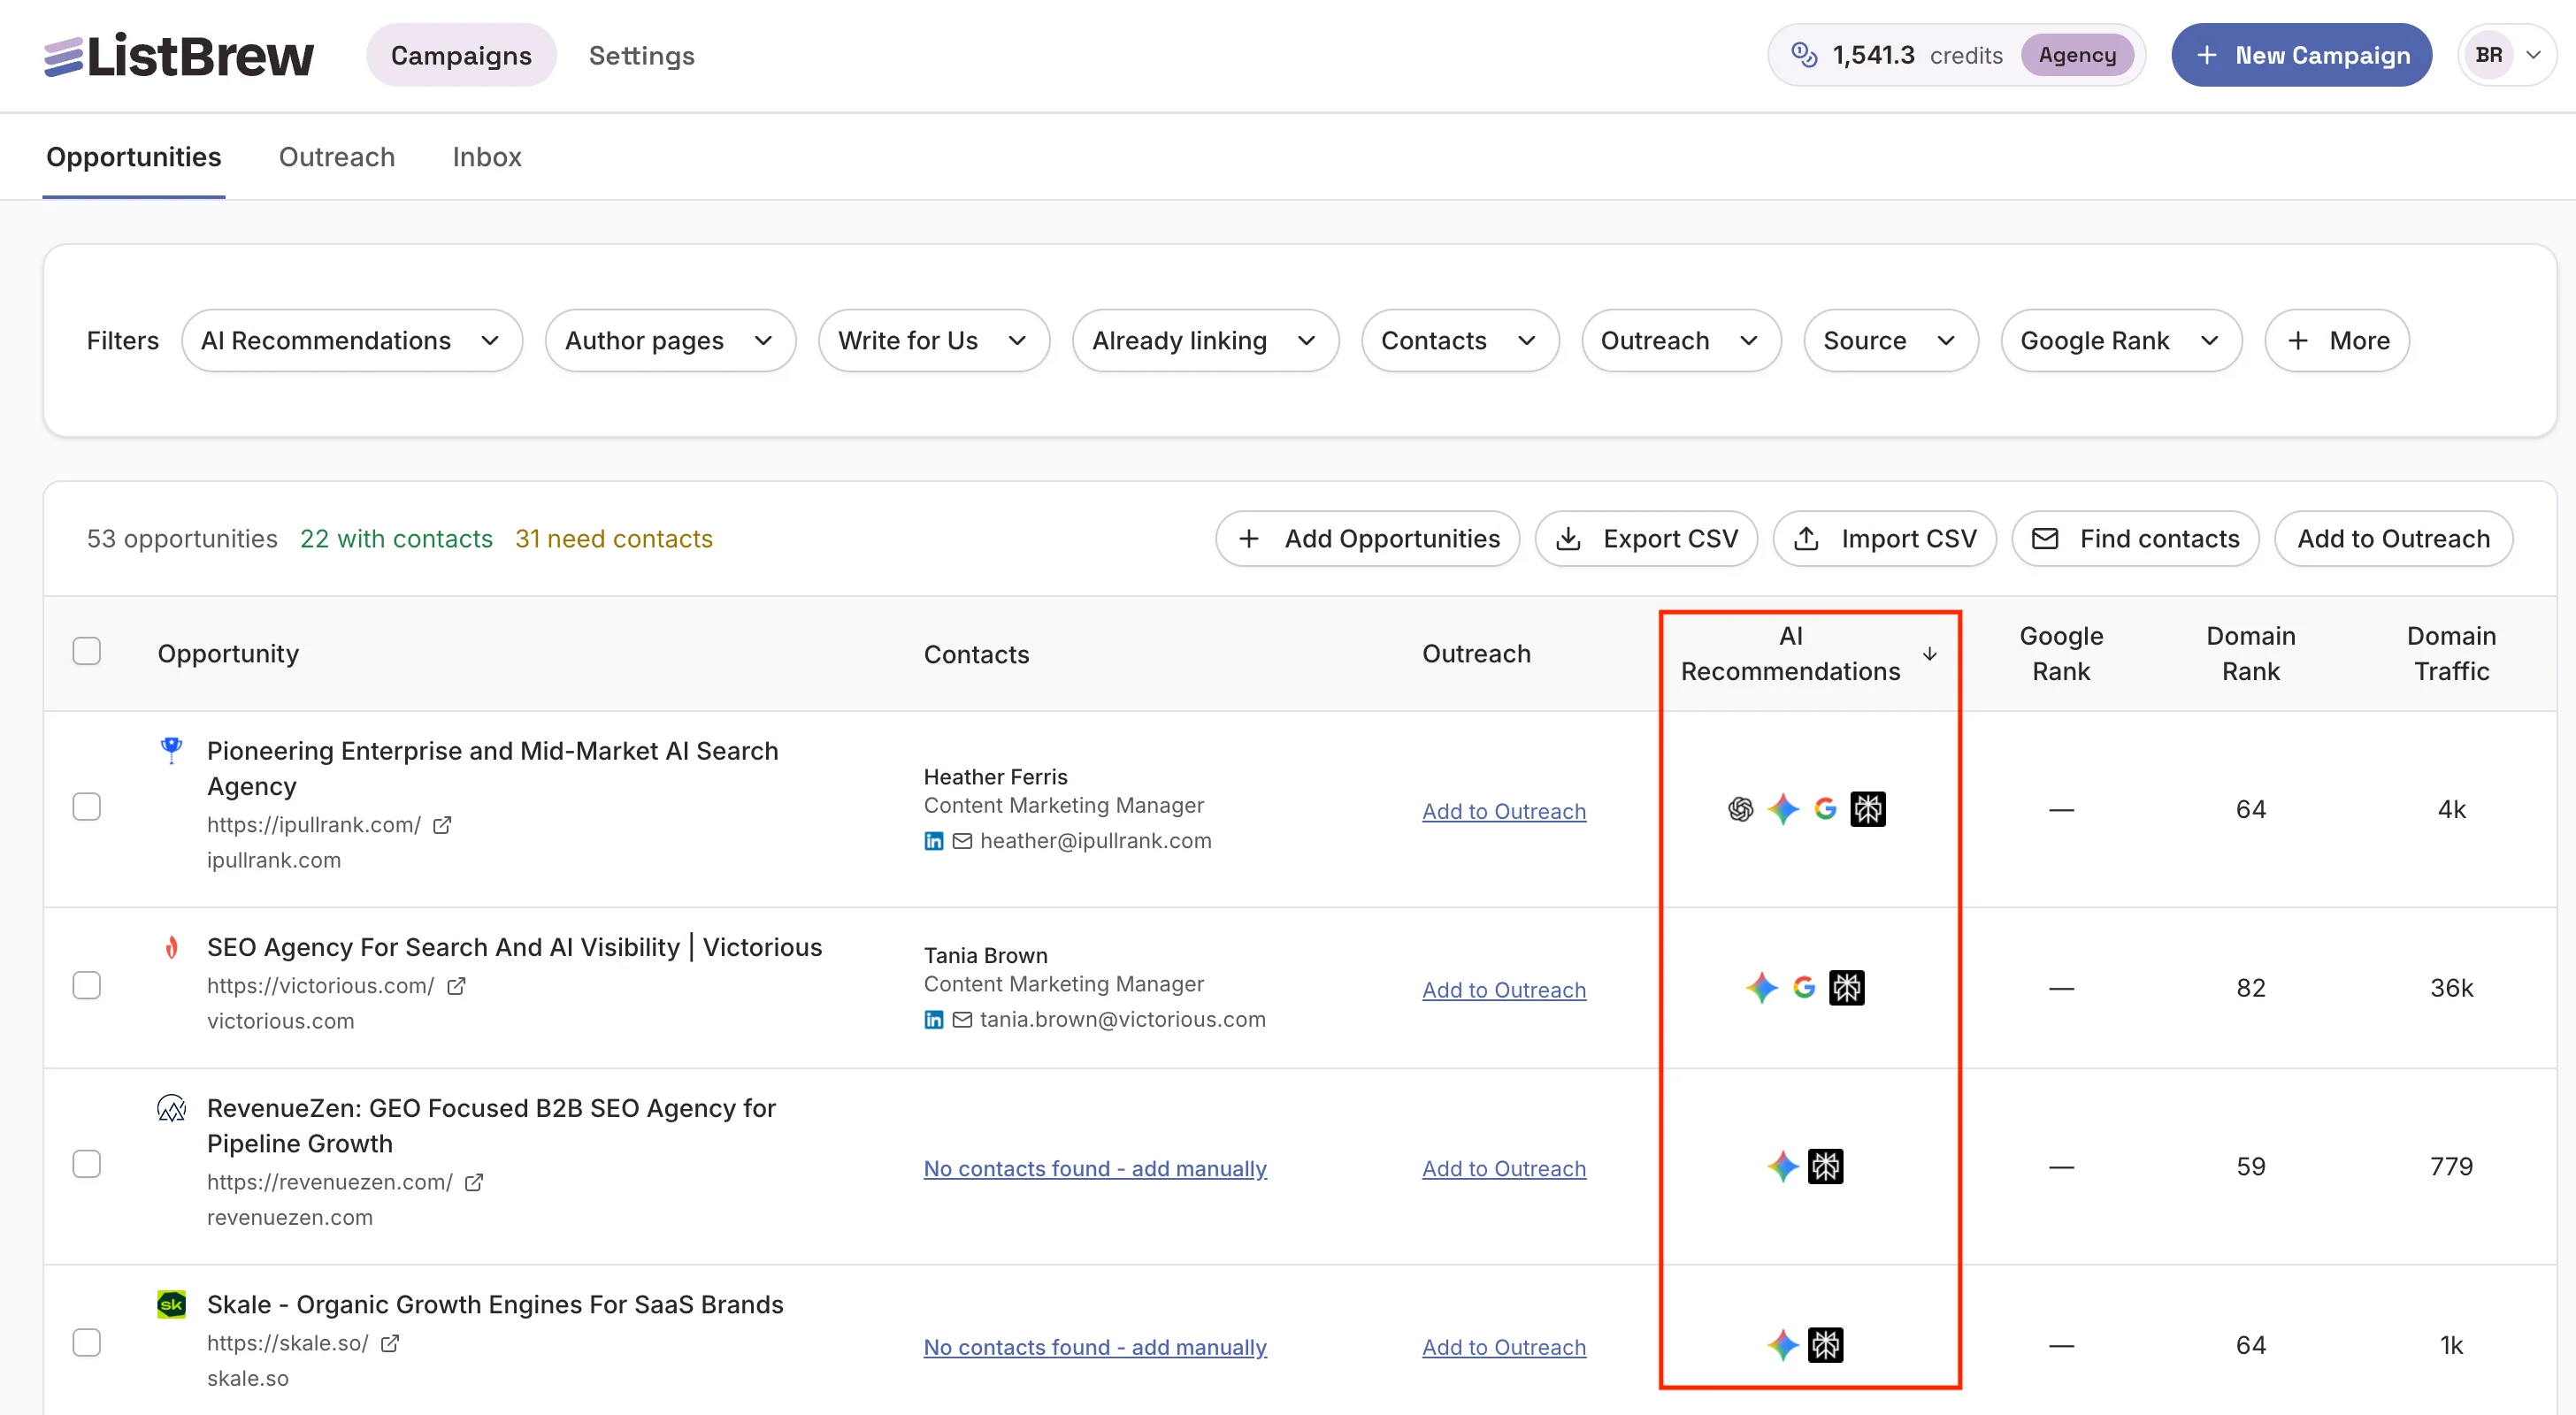2576x1415 pixels.
Task: Click Add to Outreach link for Skale
Action: click(1504, 1347)
